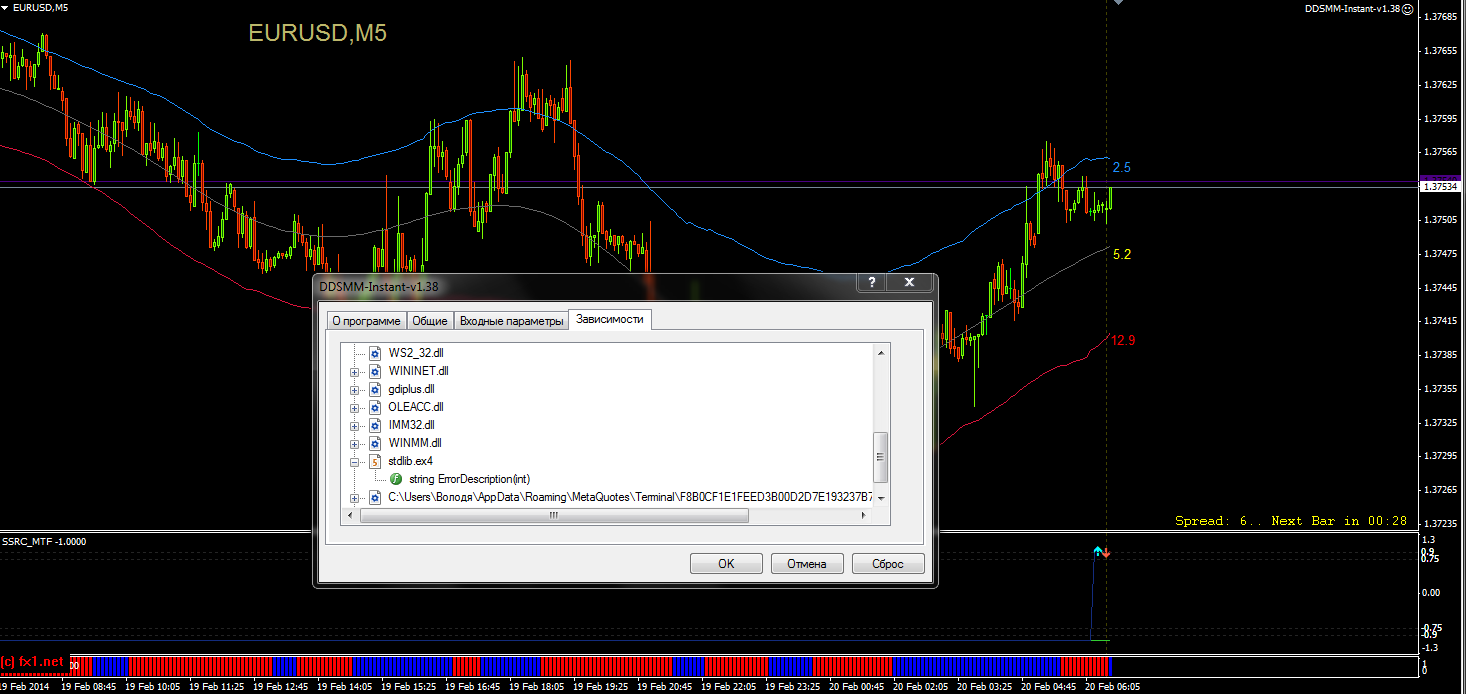The height and width of the screenshot is (694, 1466).
Task: Click the DDSMM-Instant-v1.38 label at chart corner
Action: [1352, 8]
